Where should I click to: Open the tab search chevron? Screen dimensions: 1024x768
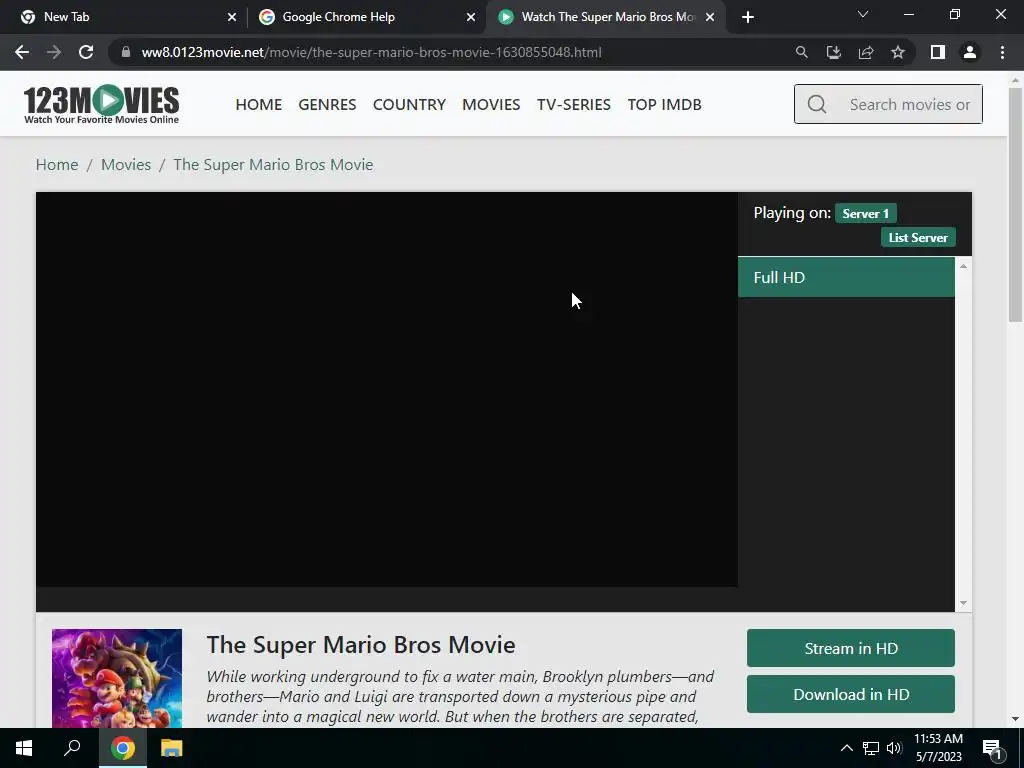[863, 14]
